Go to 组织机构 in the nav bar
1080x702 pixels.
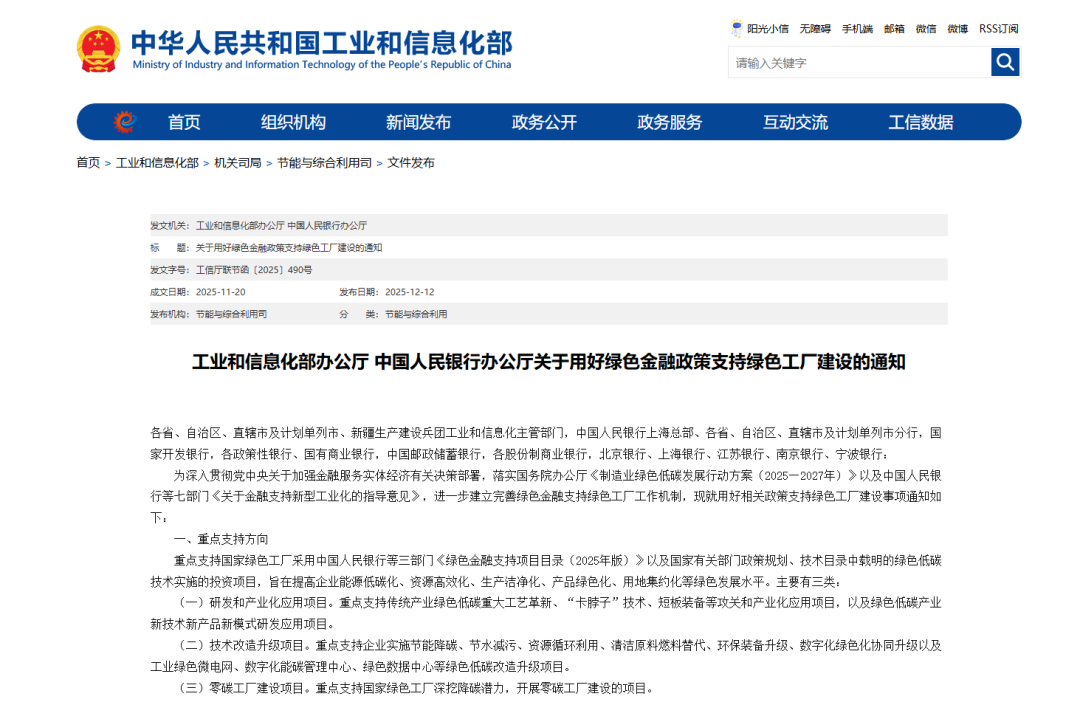pos(293,122)
